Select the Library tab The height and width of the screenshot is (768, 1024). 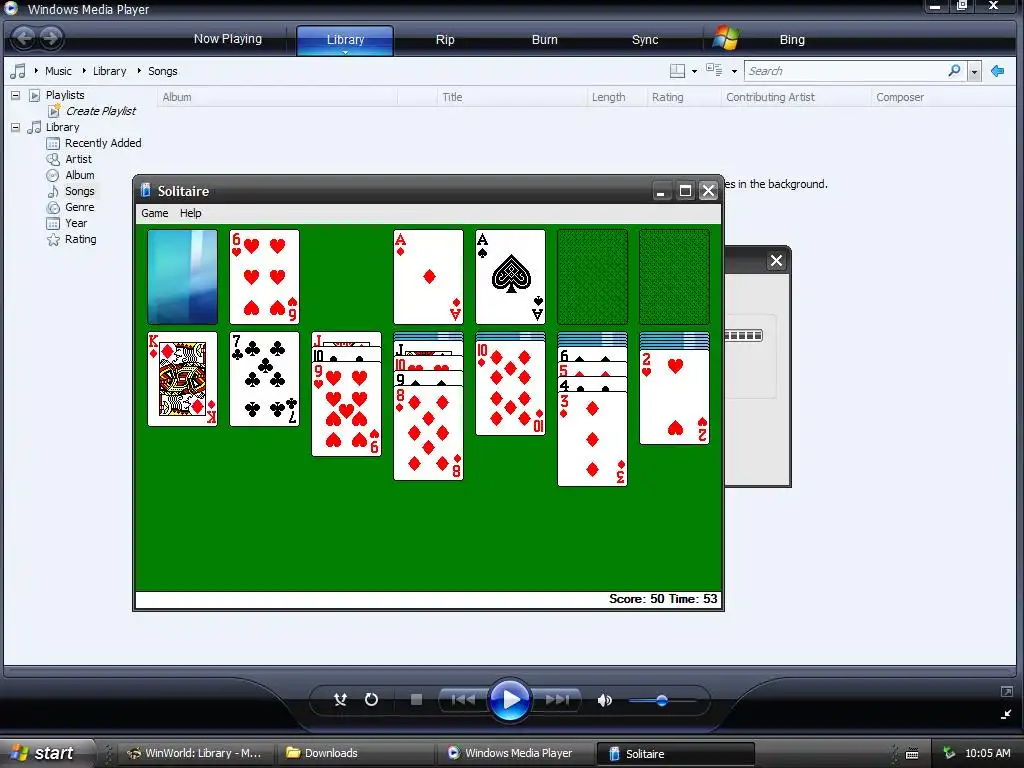(x=345, y=40)
